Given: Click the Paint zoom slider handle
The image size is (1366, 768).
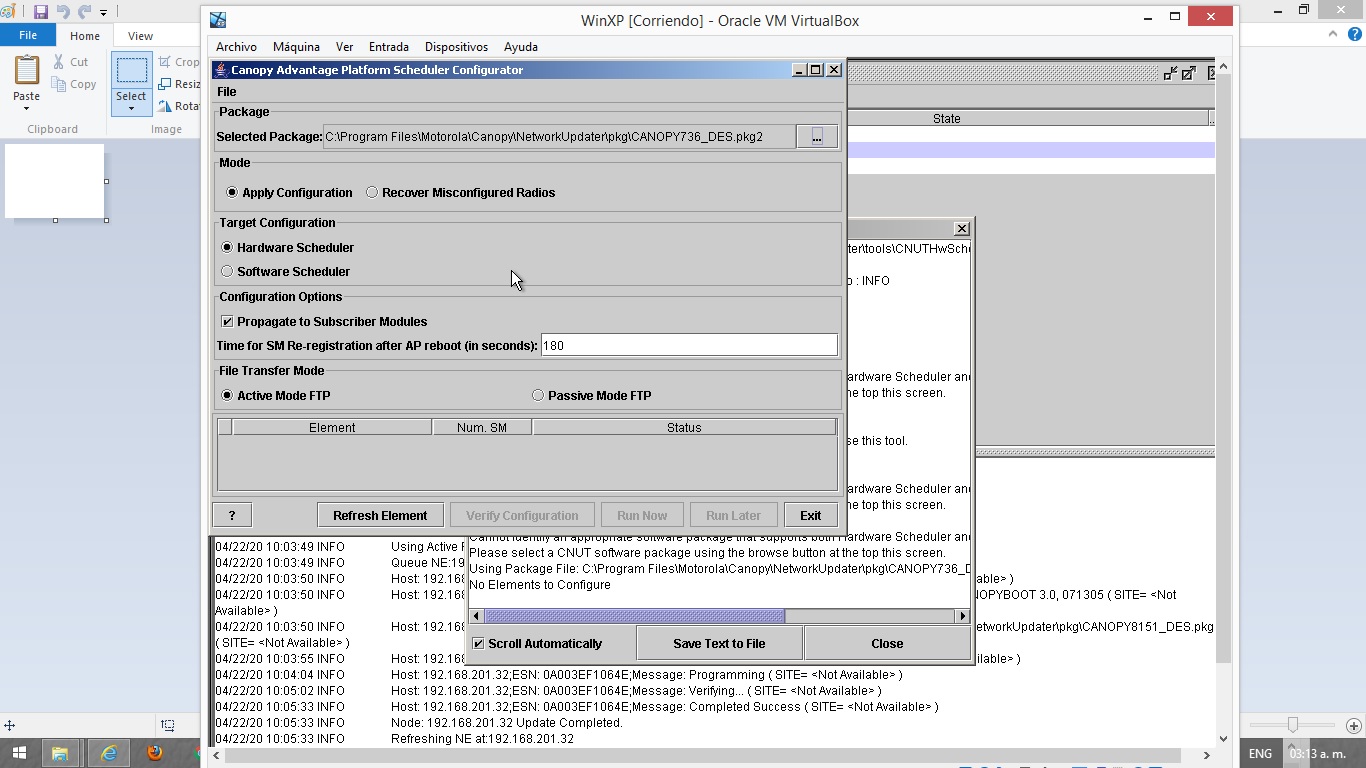Looking at the screenshot, I should 1293,725.
